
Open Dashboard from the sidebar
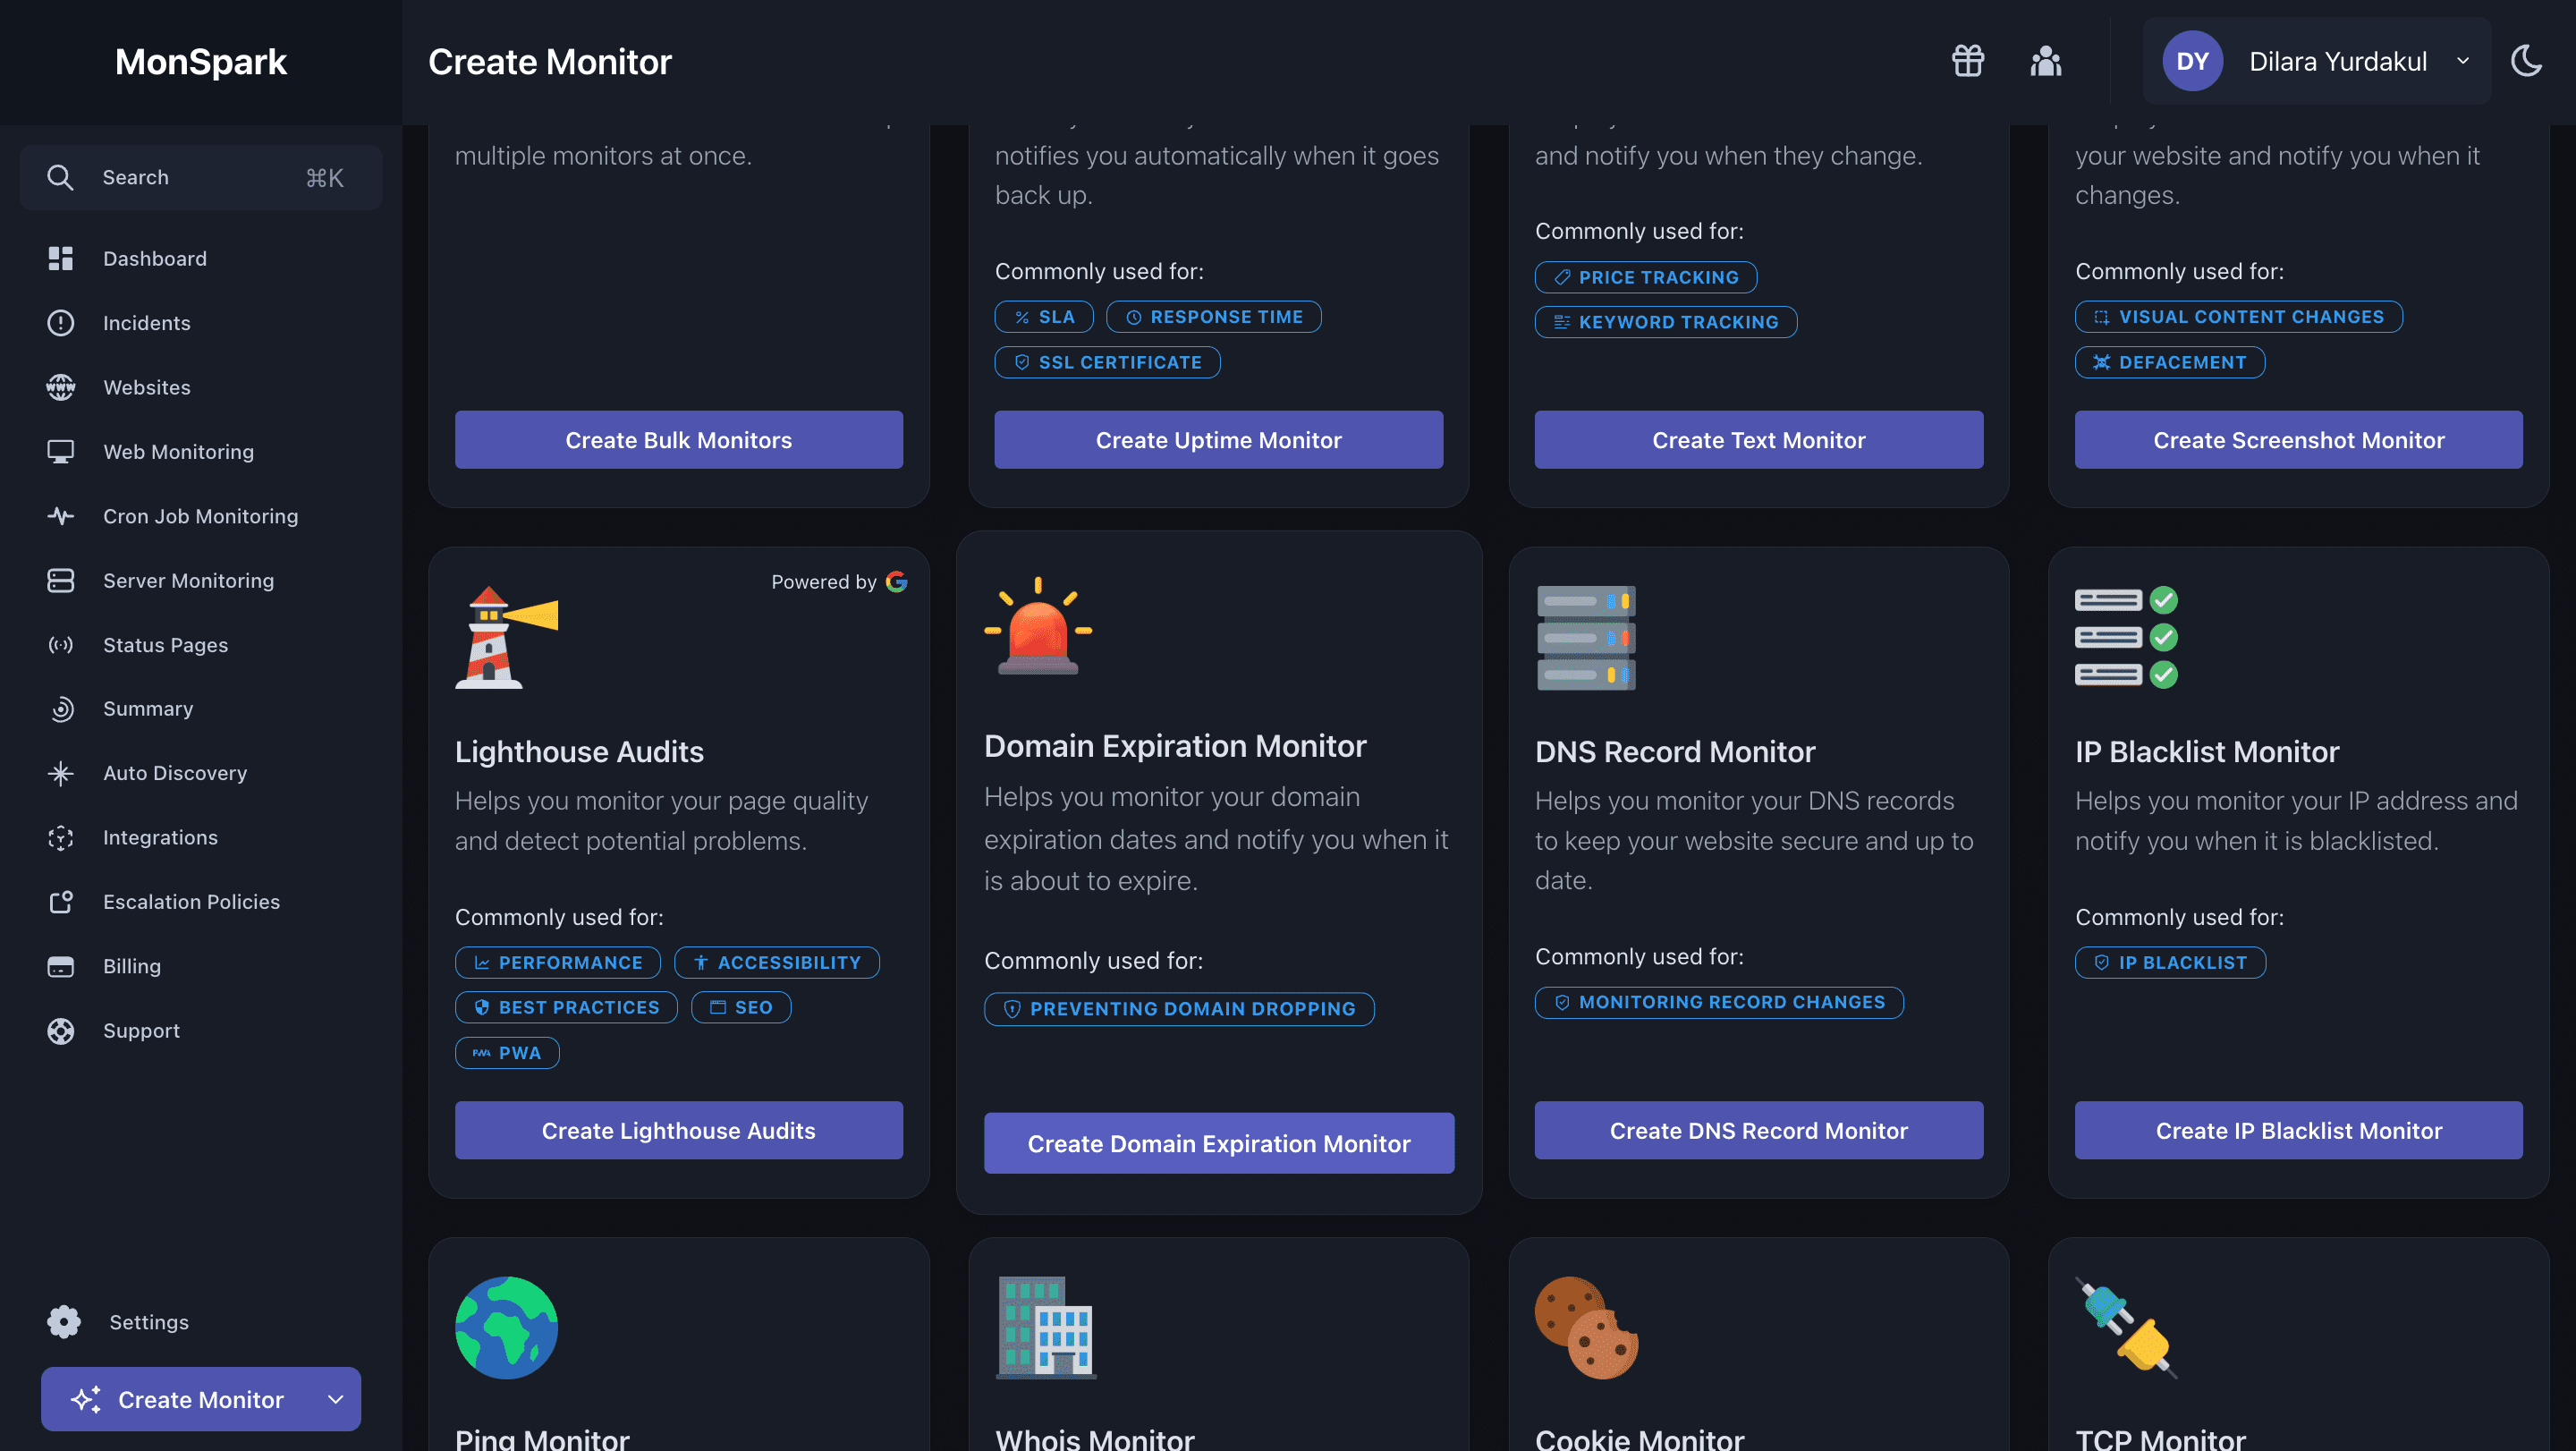tap(154, 258)
